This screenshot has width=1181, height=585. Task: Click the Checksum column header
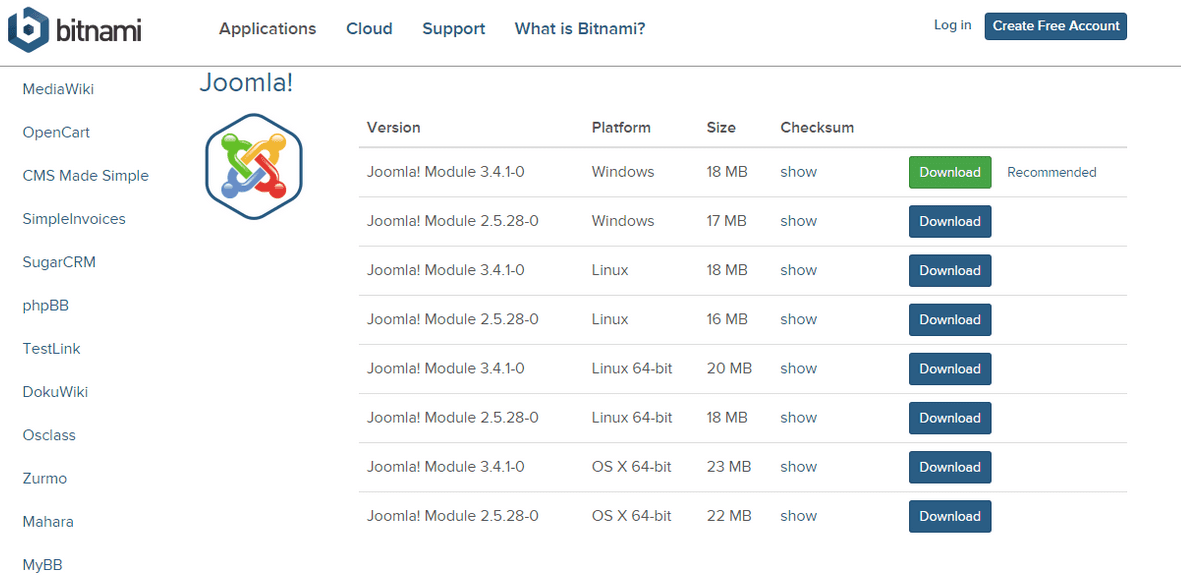click(x=817, y=127)
